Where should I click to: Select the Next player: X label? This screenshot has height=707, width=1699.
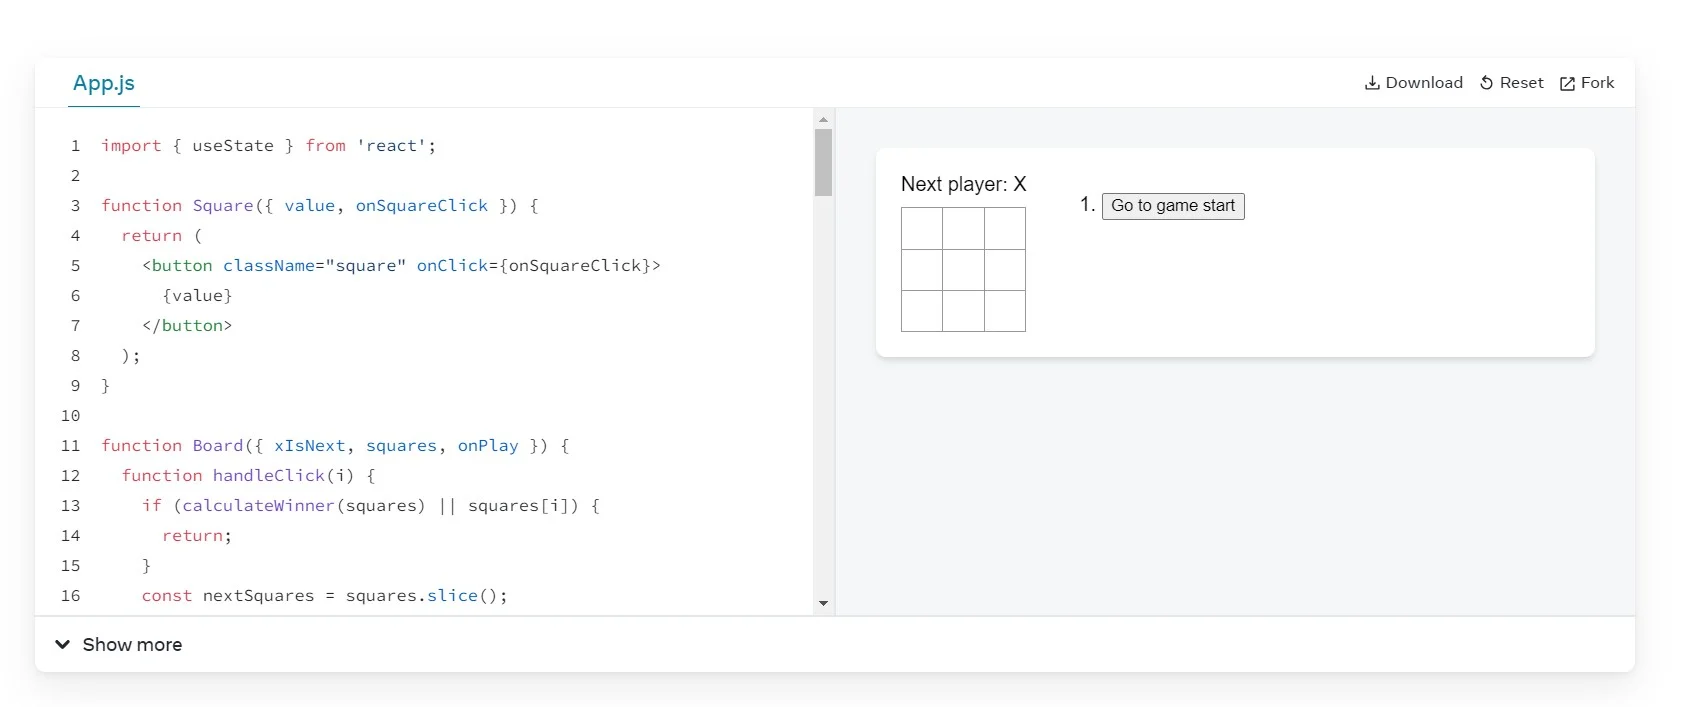pos(962,184)
